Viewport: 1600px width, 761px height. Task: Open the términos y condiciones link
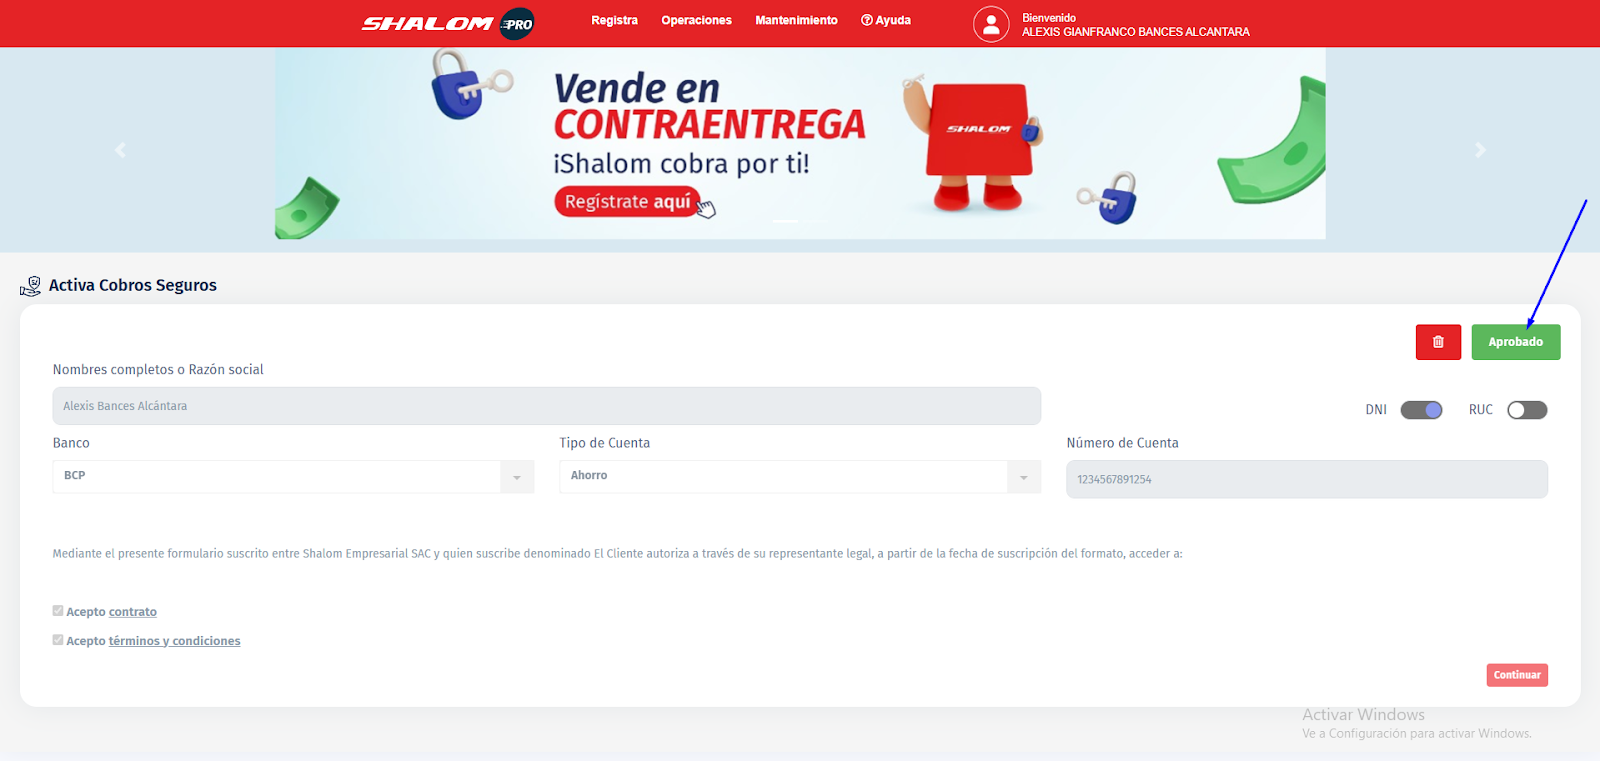pyautogui.click(x=174, y=641)
